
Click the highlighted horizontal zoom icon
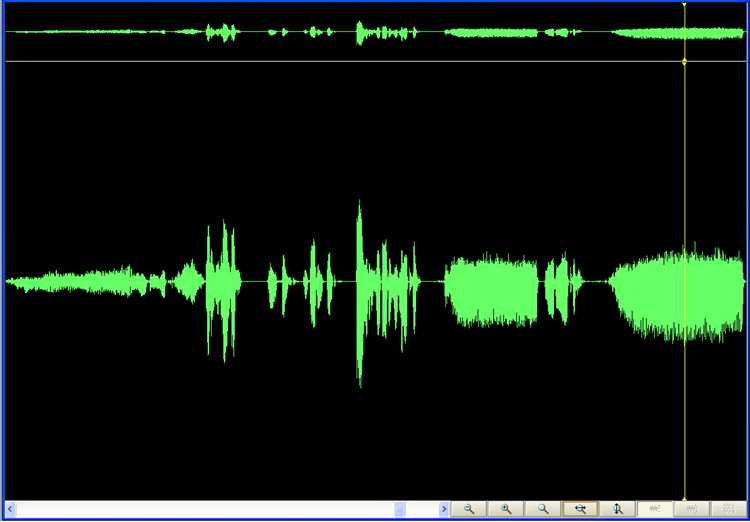coord(580,509)
